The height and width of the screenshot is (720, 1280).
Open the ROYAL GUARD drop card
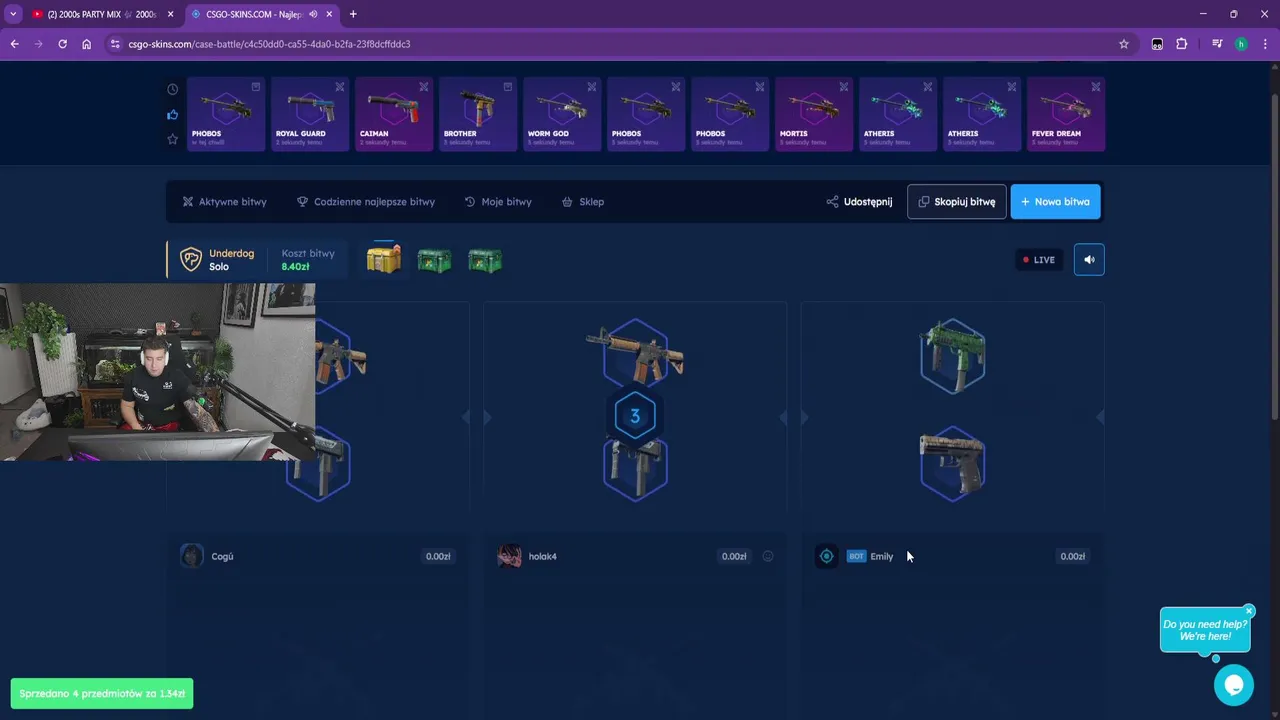click(x=309, y=114)
